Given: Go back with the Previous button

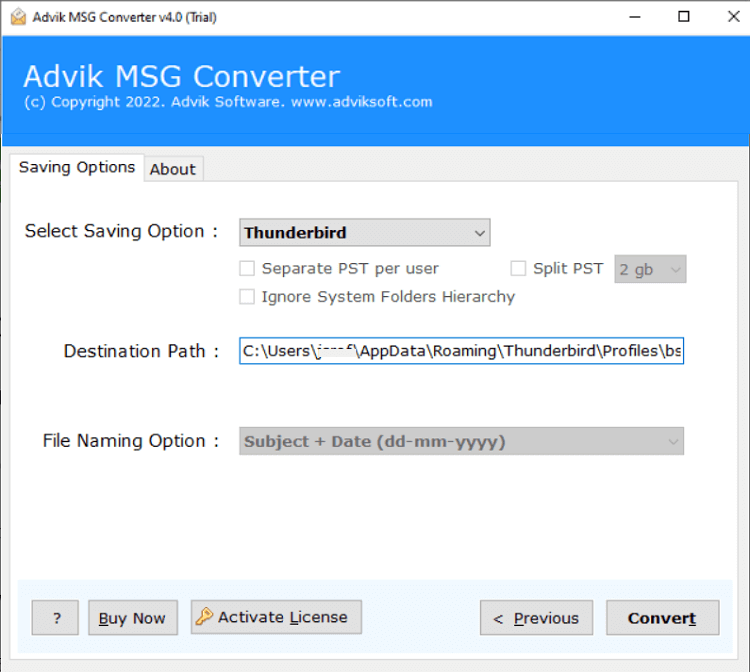Looking at the screenshot, I should tap(536, 618).
